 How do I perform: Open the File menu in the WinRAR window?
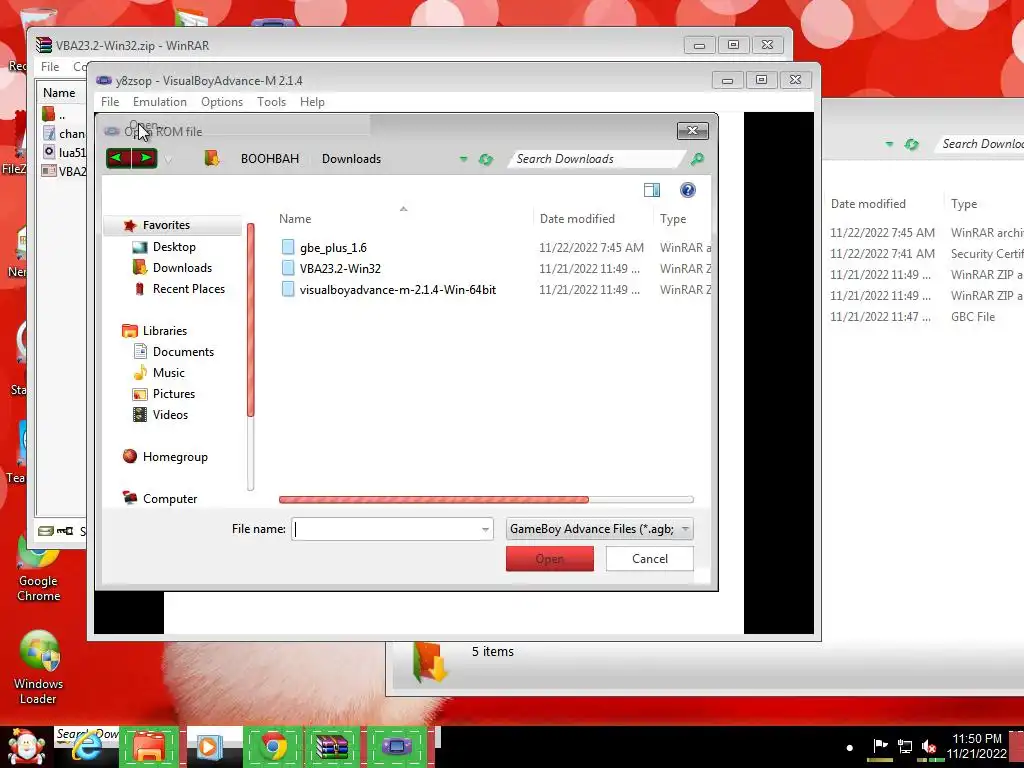point(50,67)
